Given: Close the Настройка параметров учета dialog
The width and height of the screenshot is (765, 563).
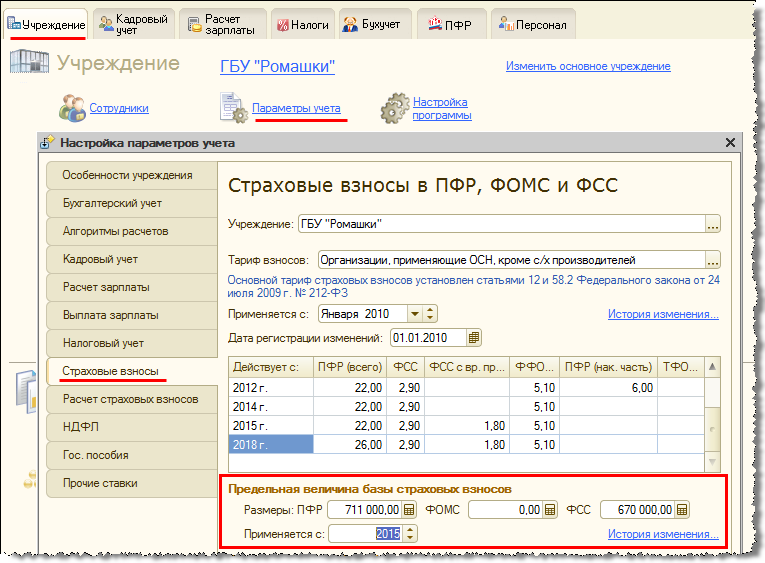Looking at the screenshot, I should (729, 143).
